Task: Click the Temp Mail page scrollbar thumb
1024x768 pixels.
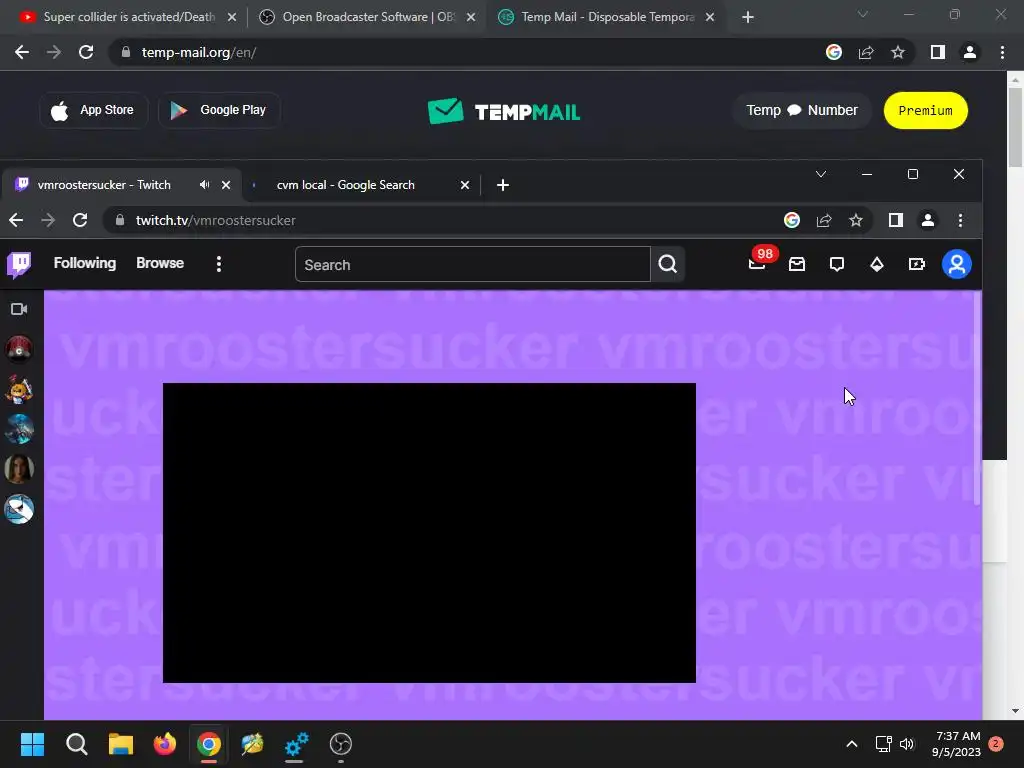Action: (x=1016, y=127)
